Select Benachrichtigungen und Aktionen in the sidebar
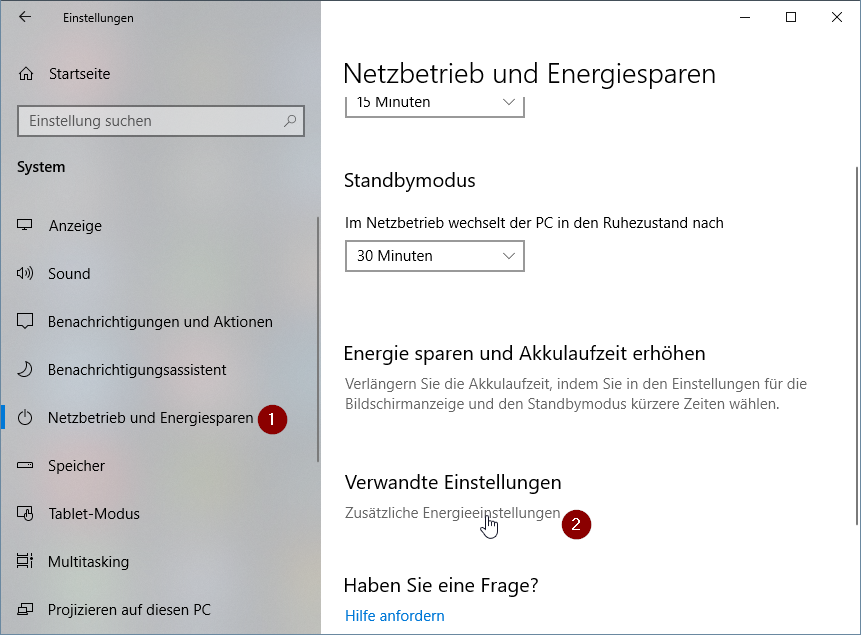The width and height of the screenshot is (861, 635). click(x=160, y=321)
